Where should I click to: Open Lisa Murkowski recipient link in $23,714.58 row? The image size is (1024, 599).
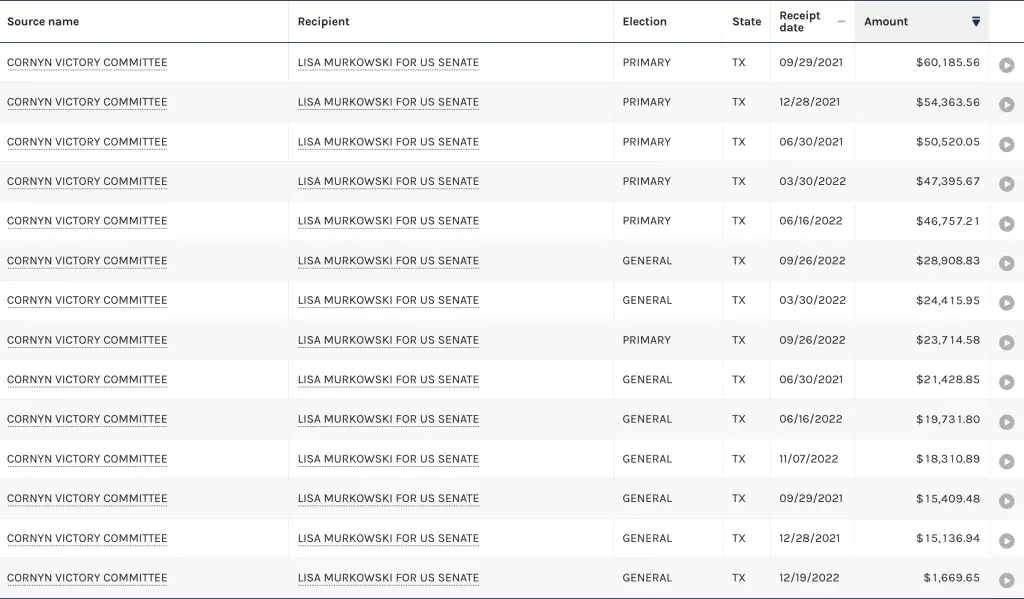click(x=388, y=340)
